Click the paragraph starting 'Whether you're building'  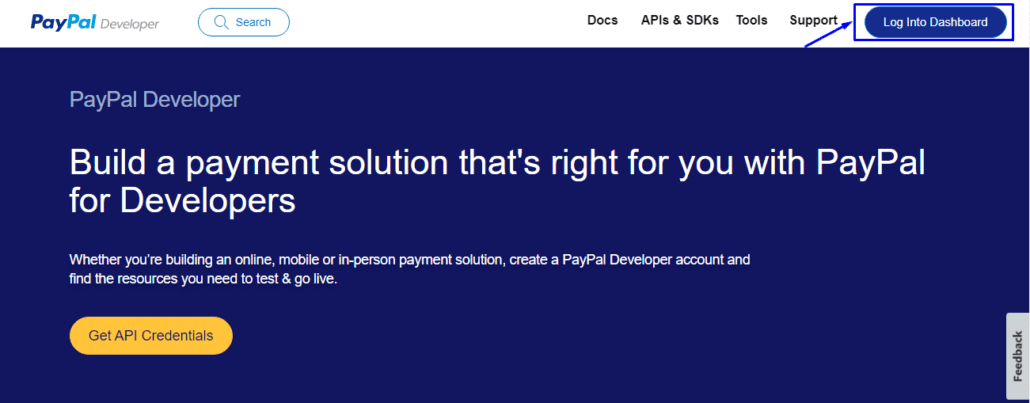tap(410, 269)
